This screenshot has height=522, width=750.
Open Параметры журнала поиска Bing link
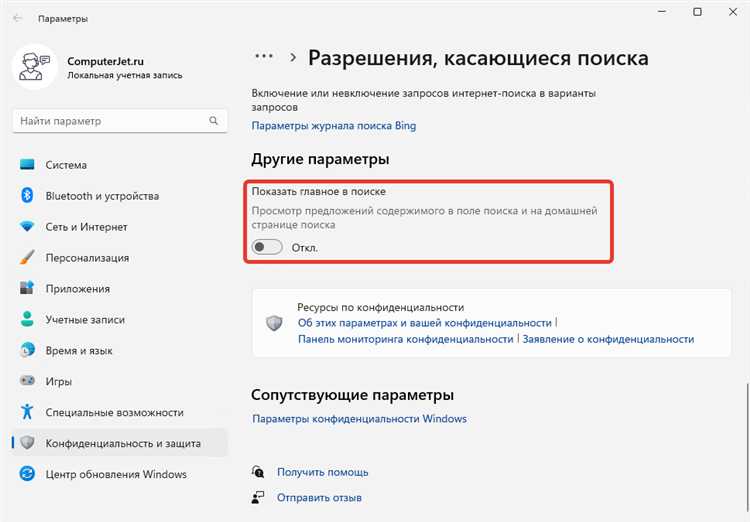coord(334,126)
